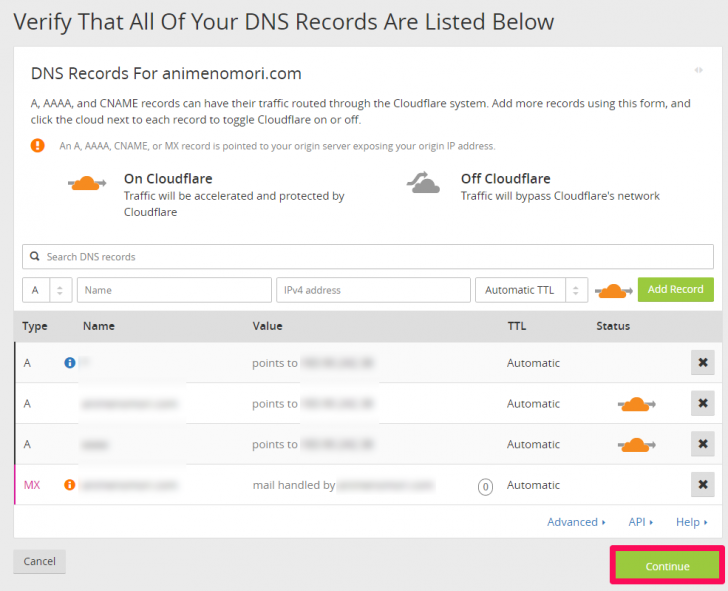This screenshot has width=728, height=591.
Task: Toggle the Cloudflare cloud on the third A record
Action: (636, 445)
